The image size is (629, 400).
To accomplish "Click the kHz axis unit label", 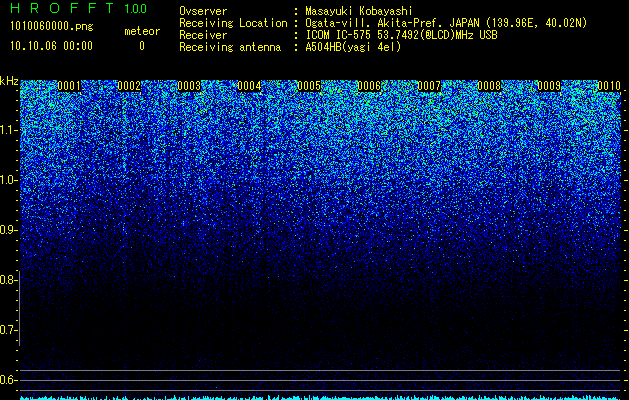I will pyautogui.click(x=9, y=81).
